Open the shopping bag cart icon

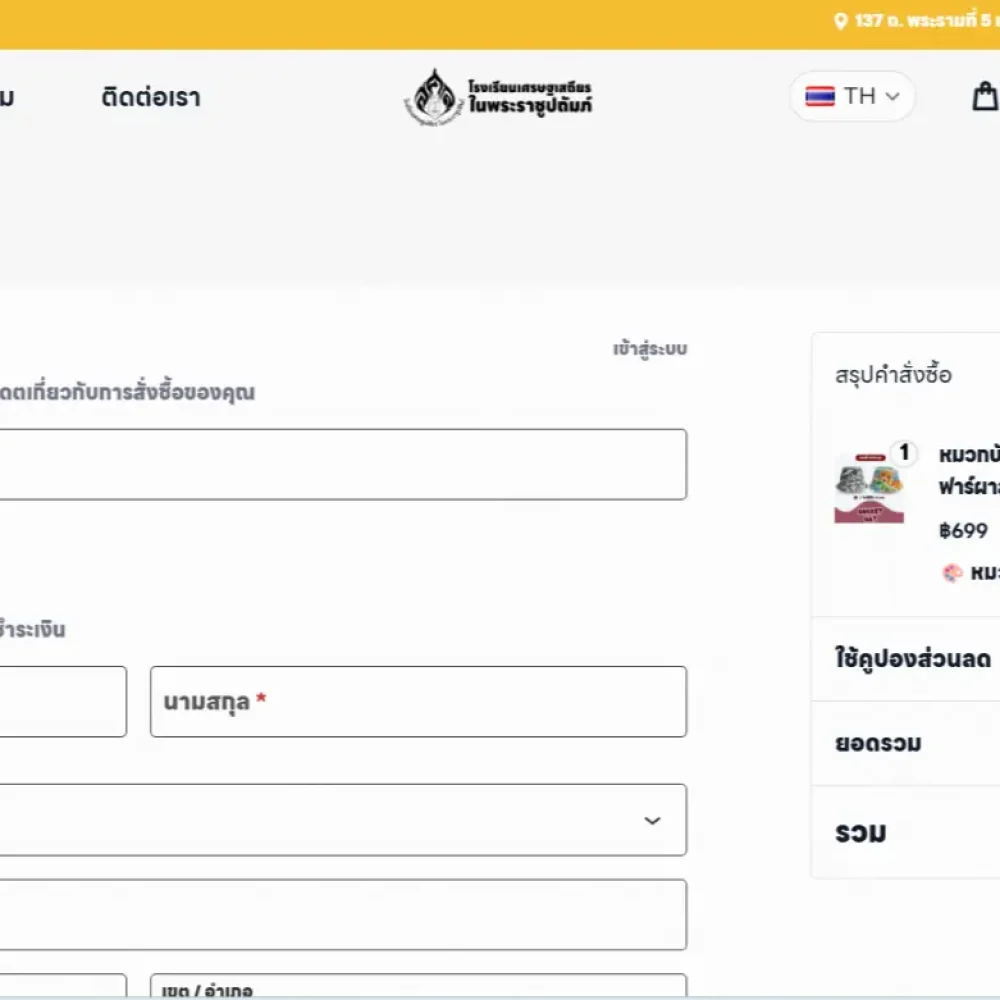point(986,96)
